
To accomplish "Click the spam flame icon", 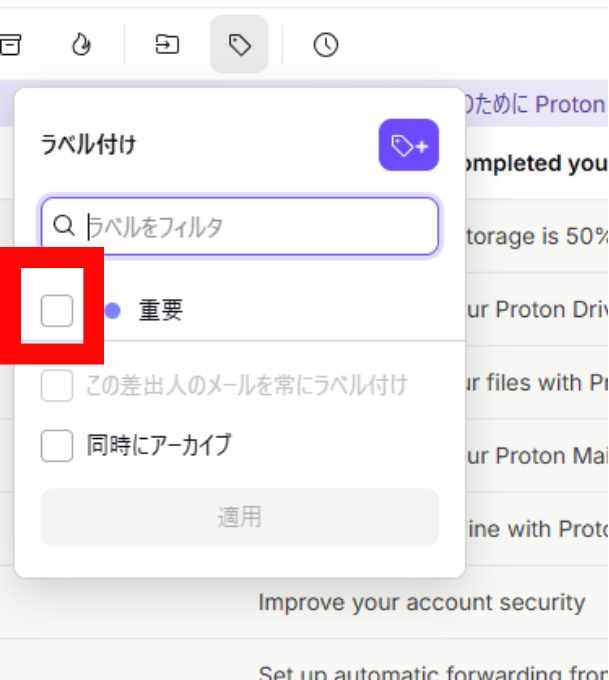I will coord(81,44).
